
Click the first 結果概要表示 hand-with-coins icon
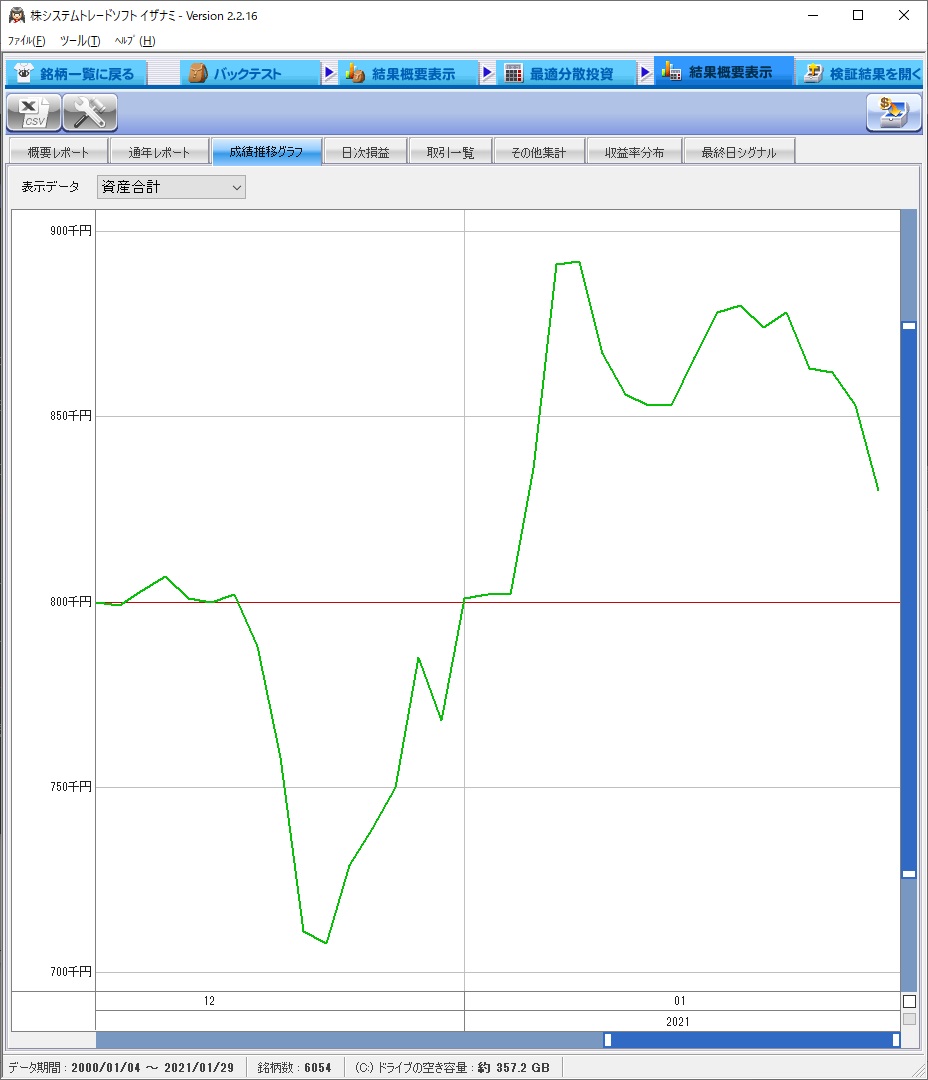(x=355, y=74)
